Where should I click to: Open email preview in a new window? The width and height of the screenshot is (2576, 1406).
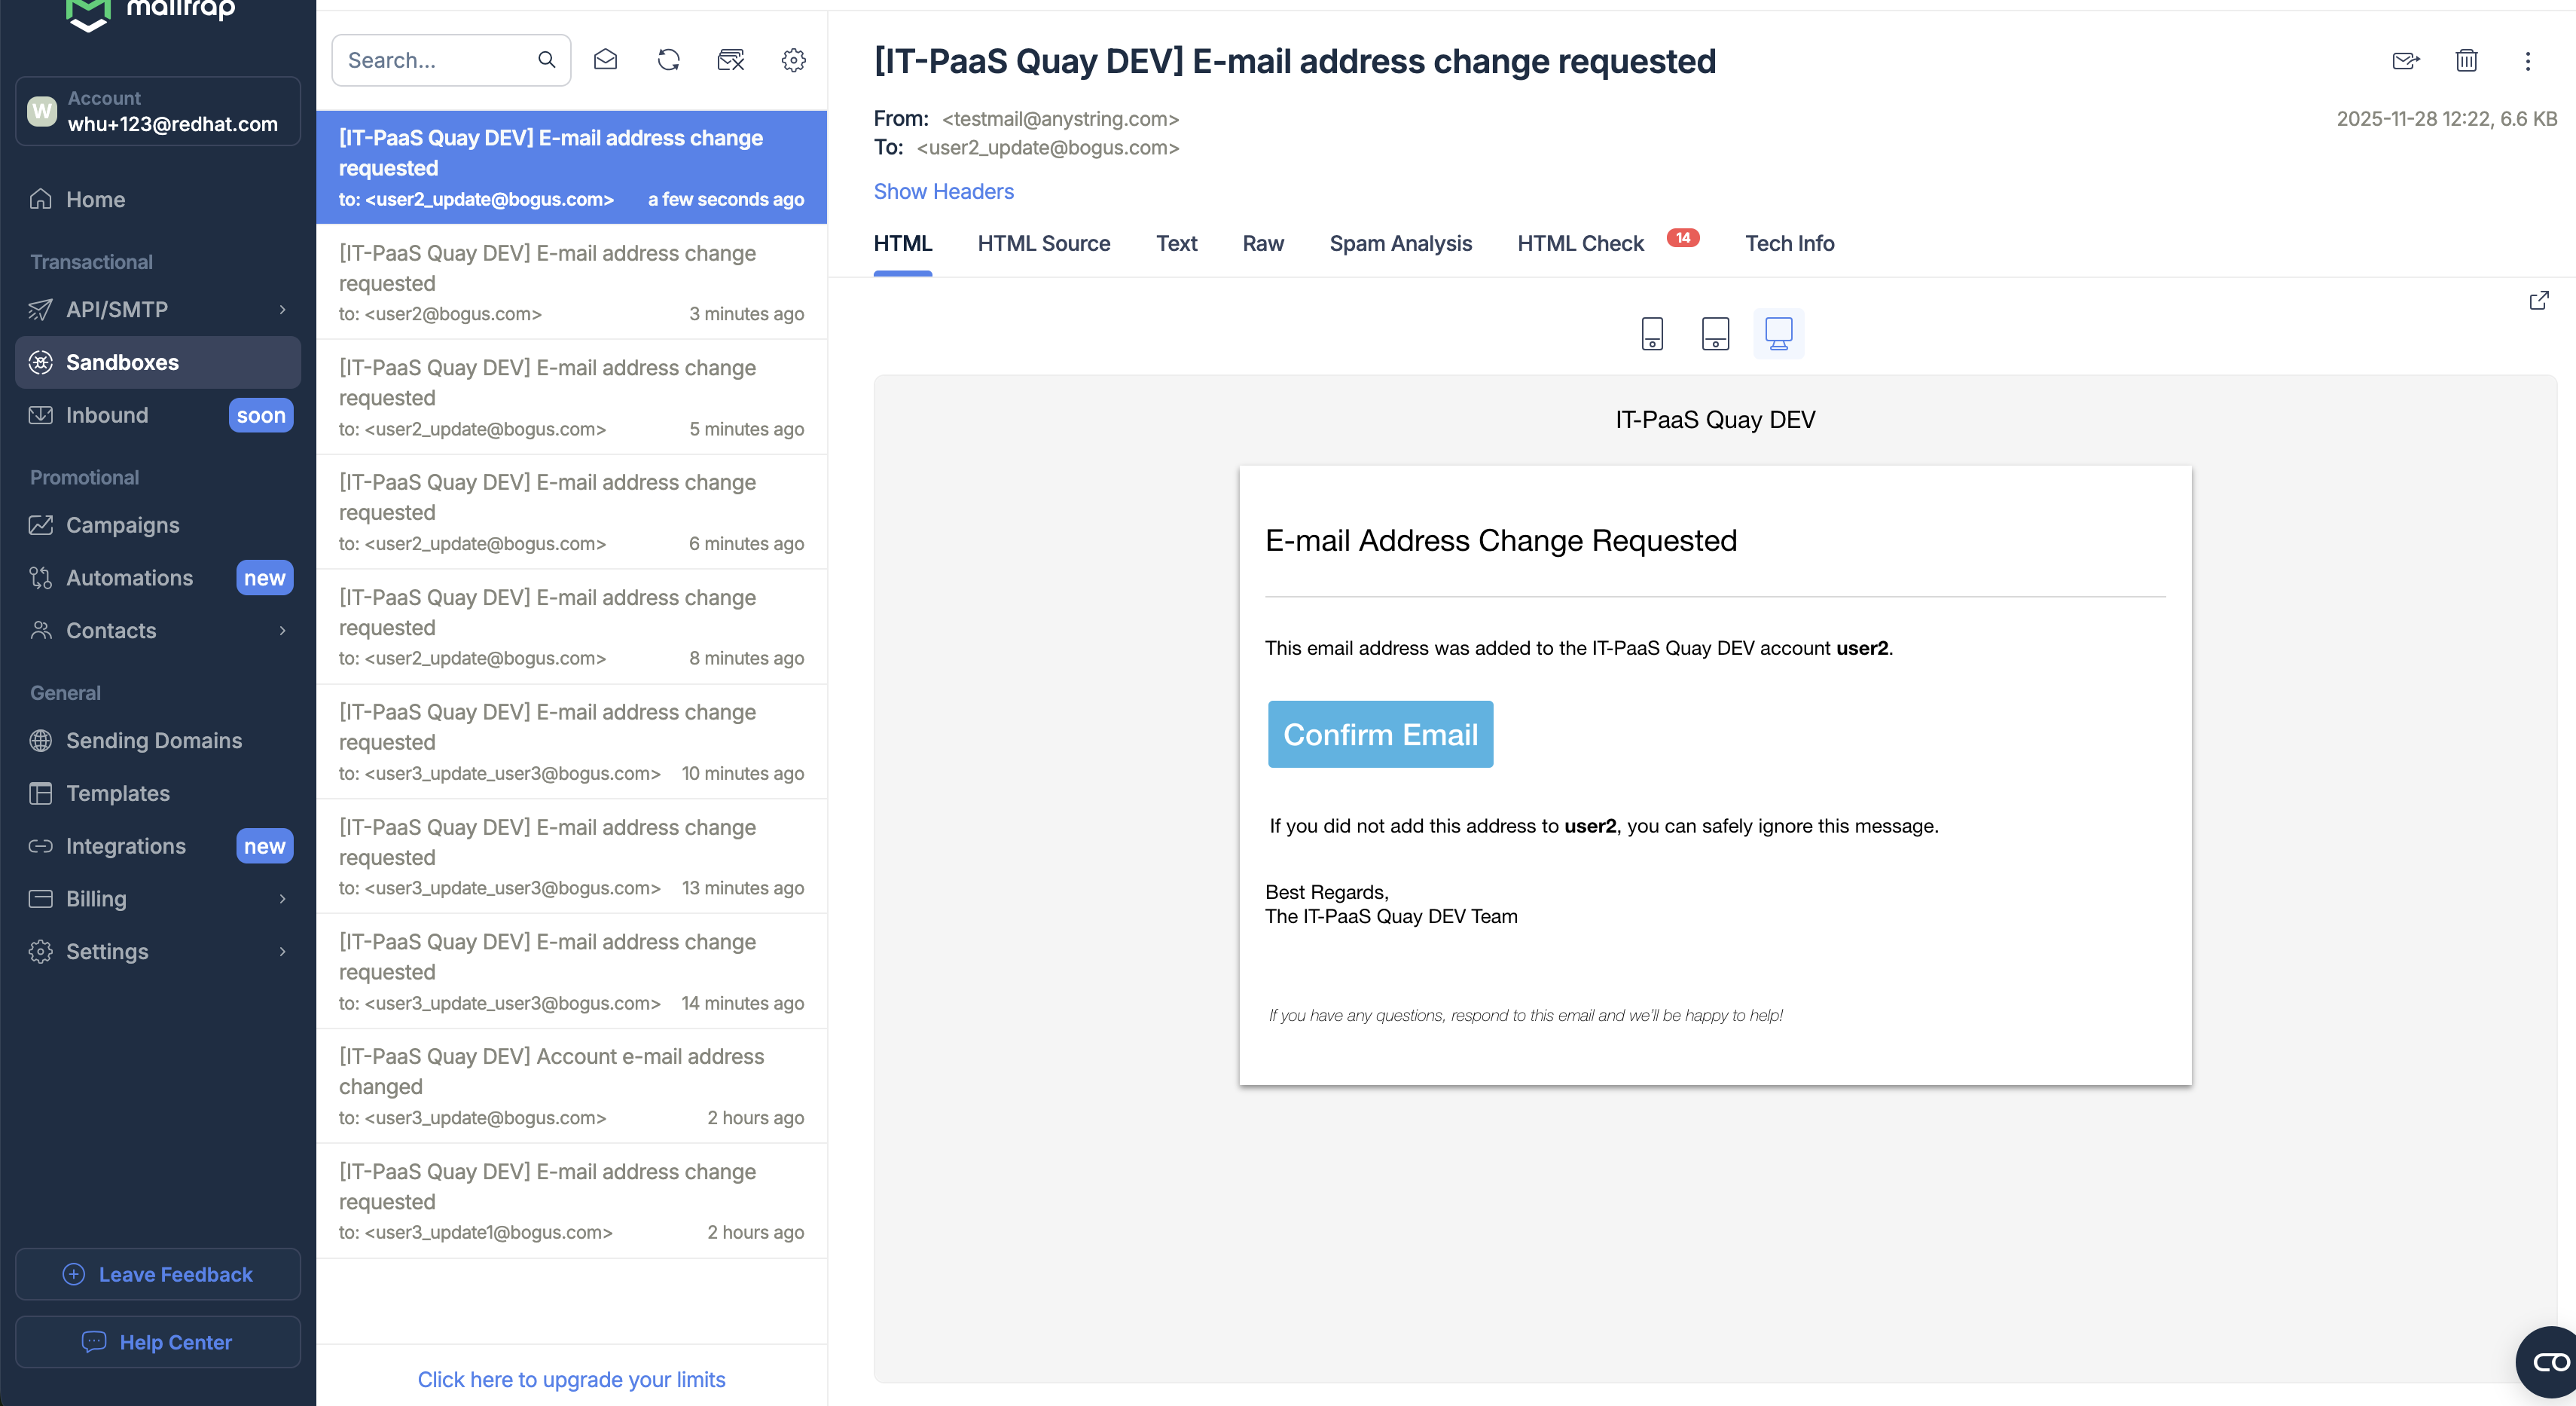pyautogui.click(x=2538, y=301)
